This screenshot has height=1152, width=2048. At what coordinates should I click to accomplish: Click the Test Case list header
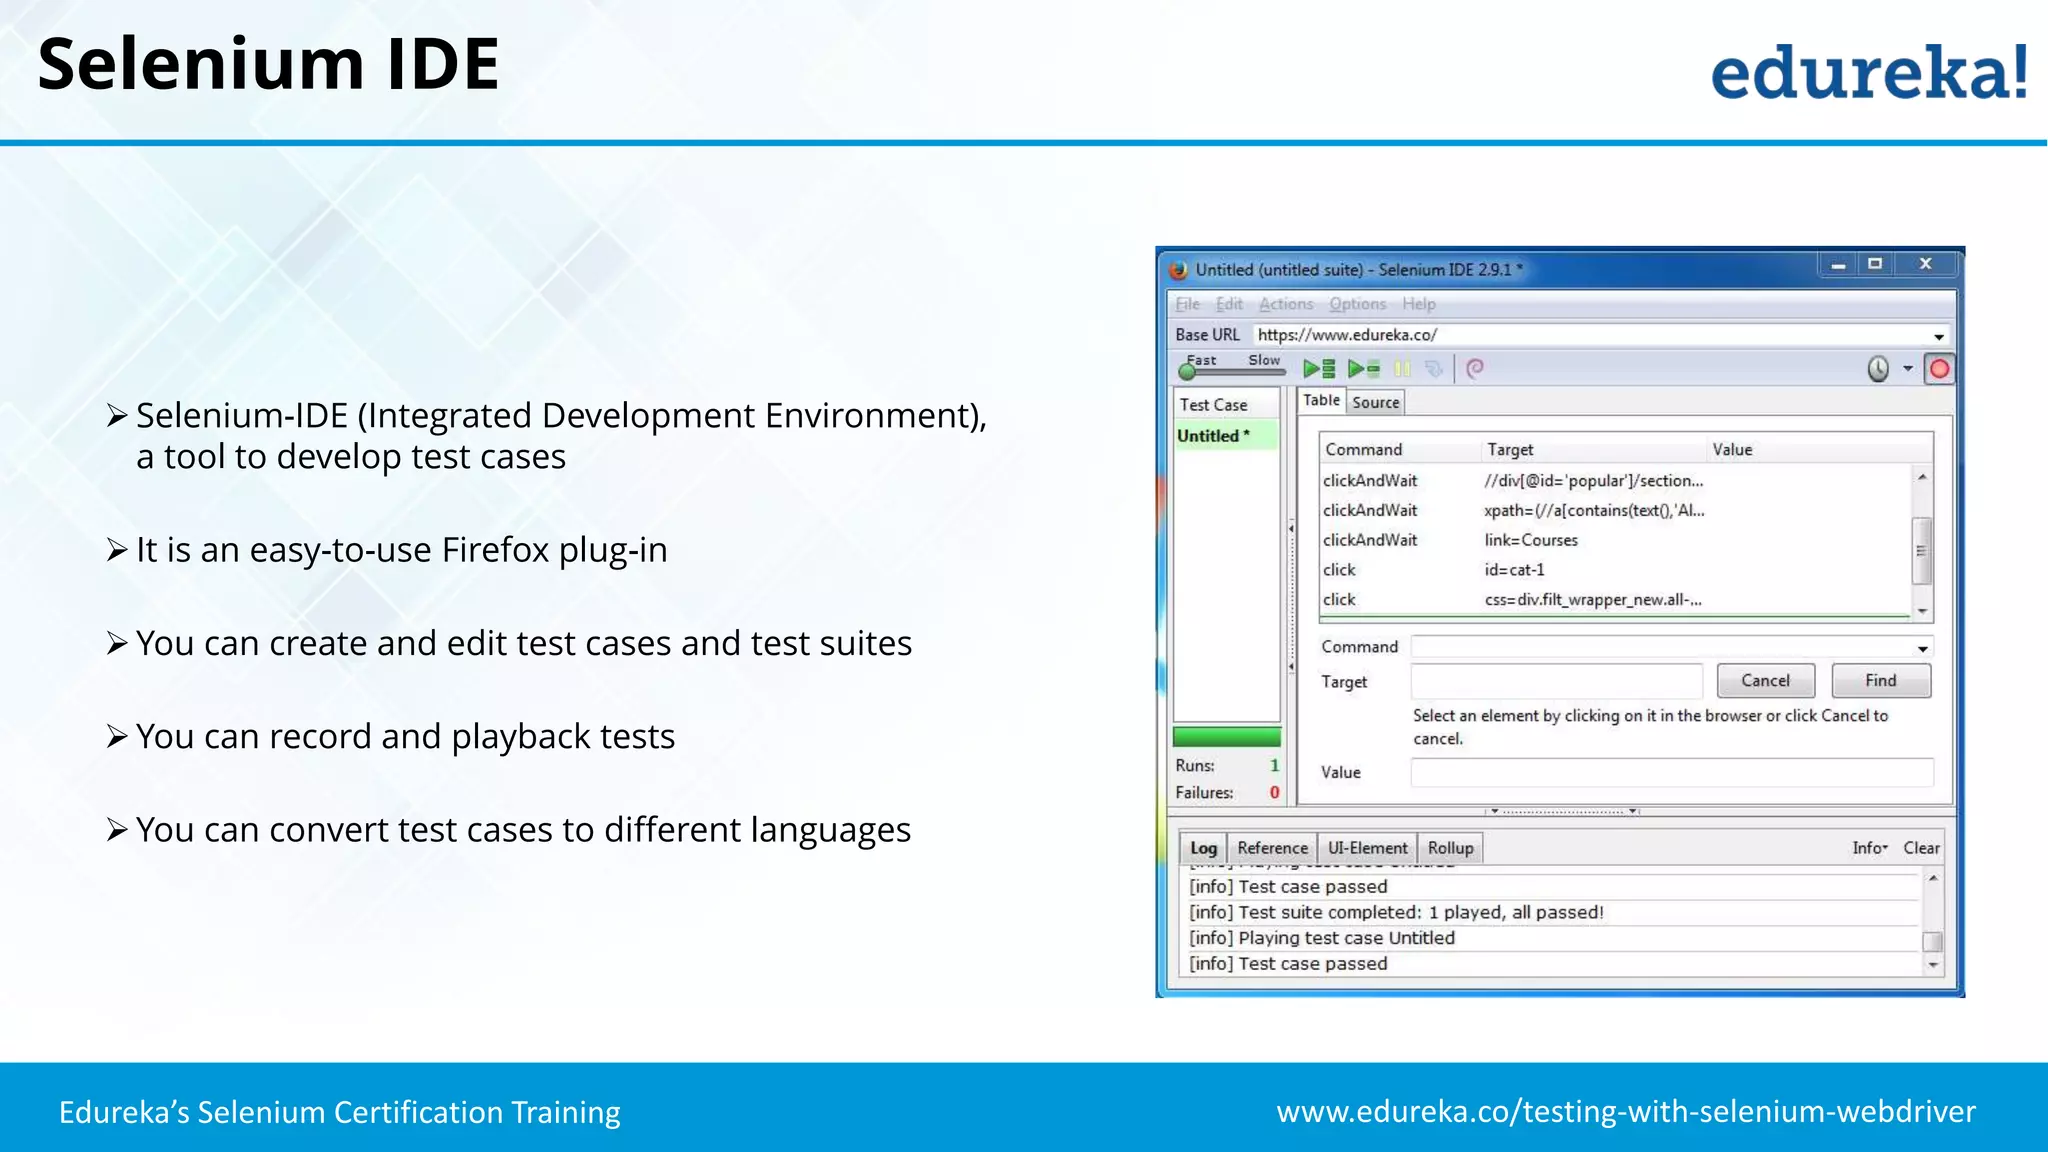pyautogui.click(x=1226, y=405)
